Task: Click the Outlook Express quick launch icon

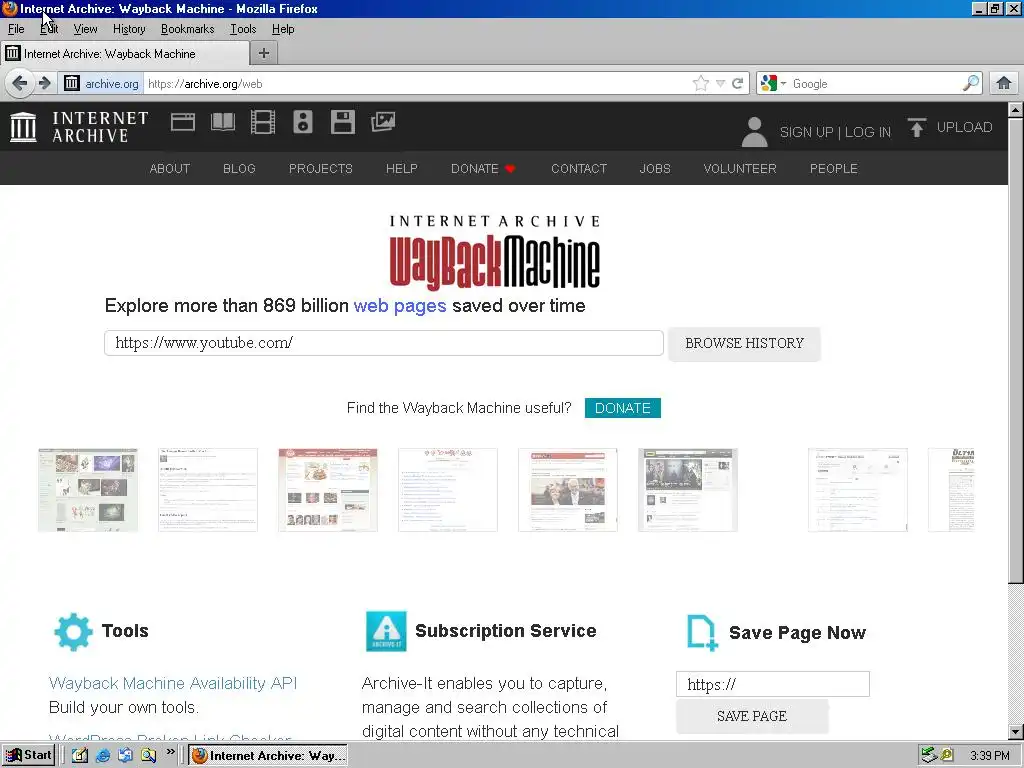Action: 125,756
